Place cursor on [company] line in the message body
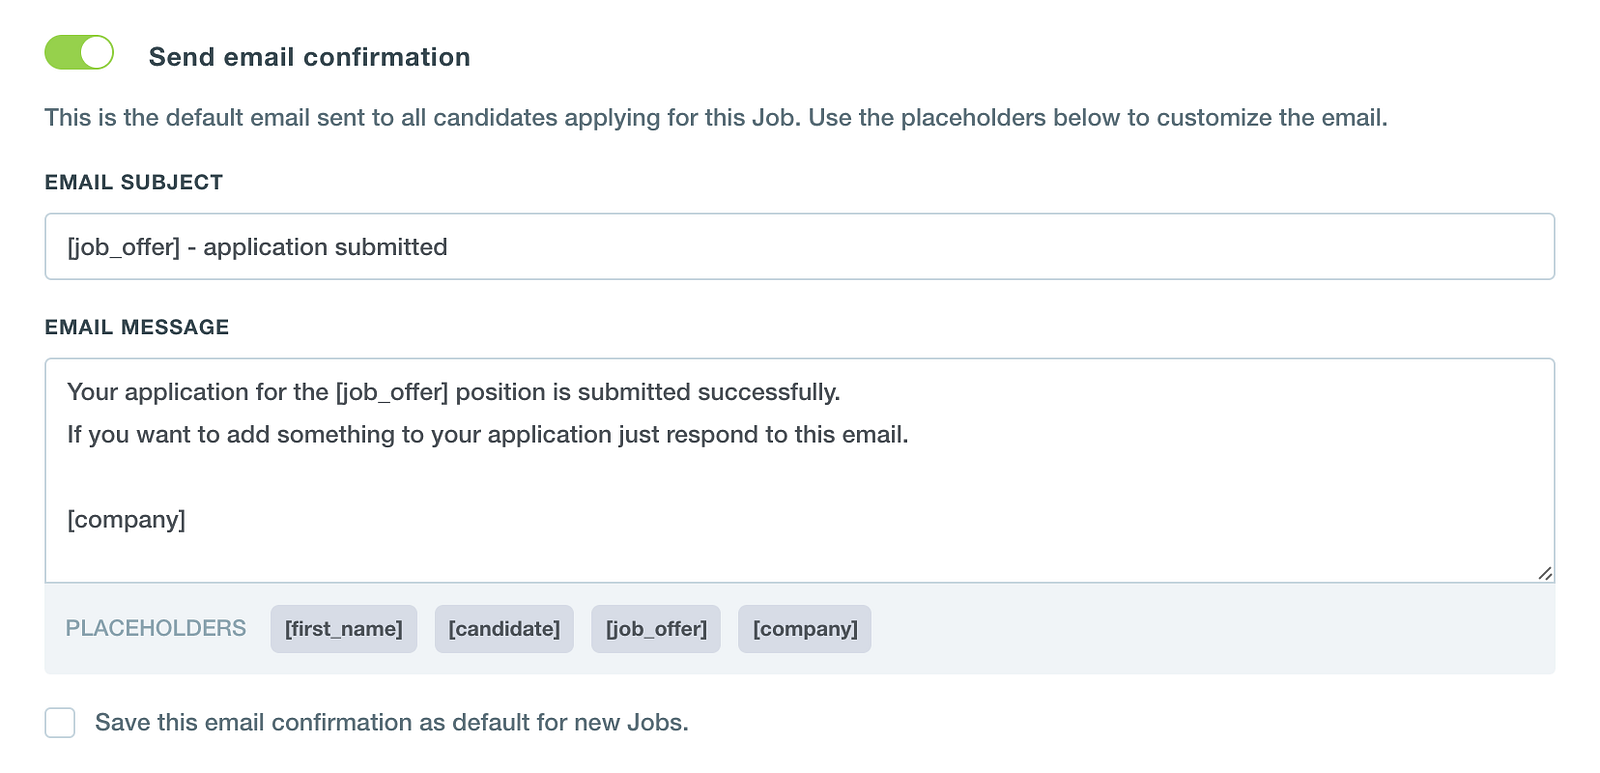This screenshot has height=773, width=1600. pos(127,520)
